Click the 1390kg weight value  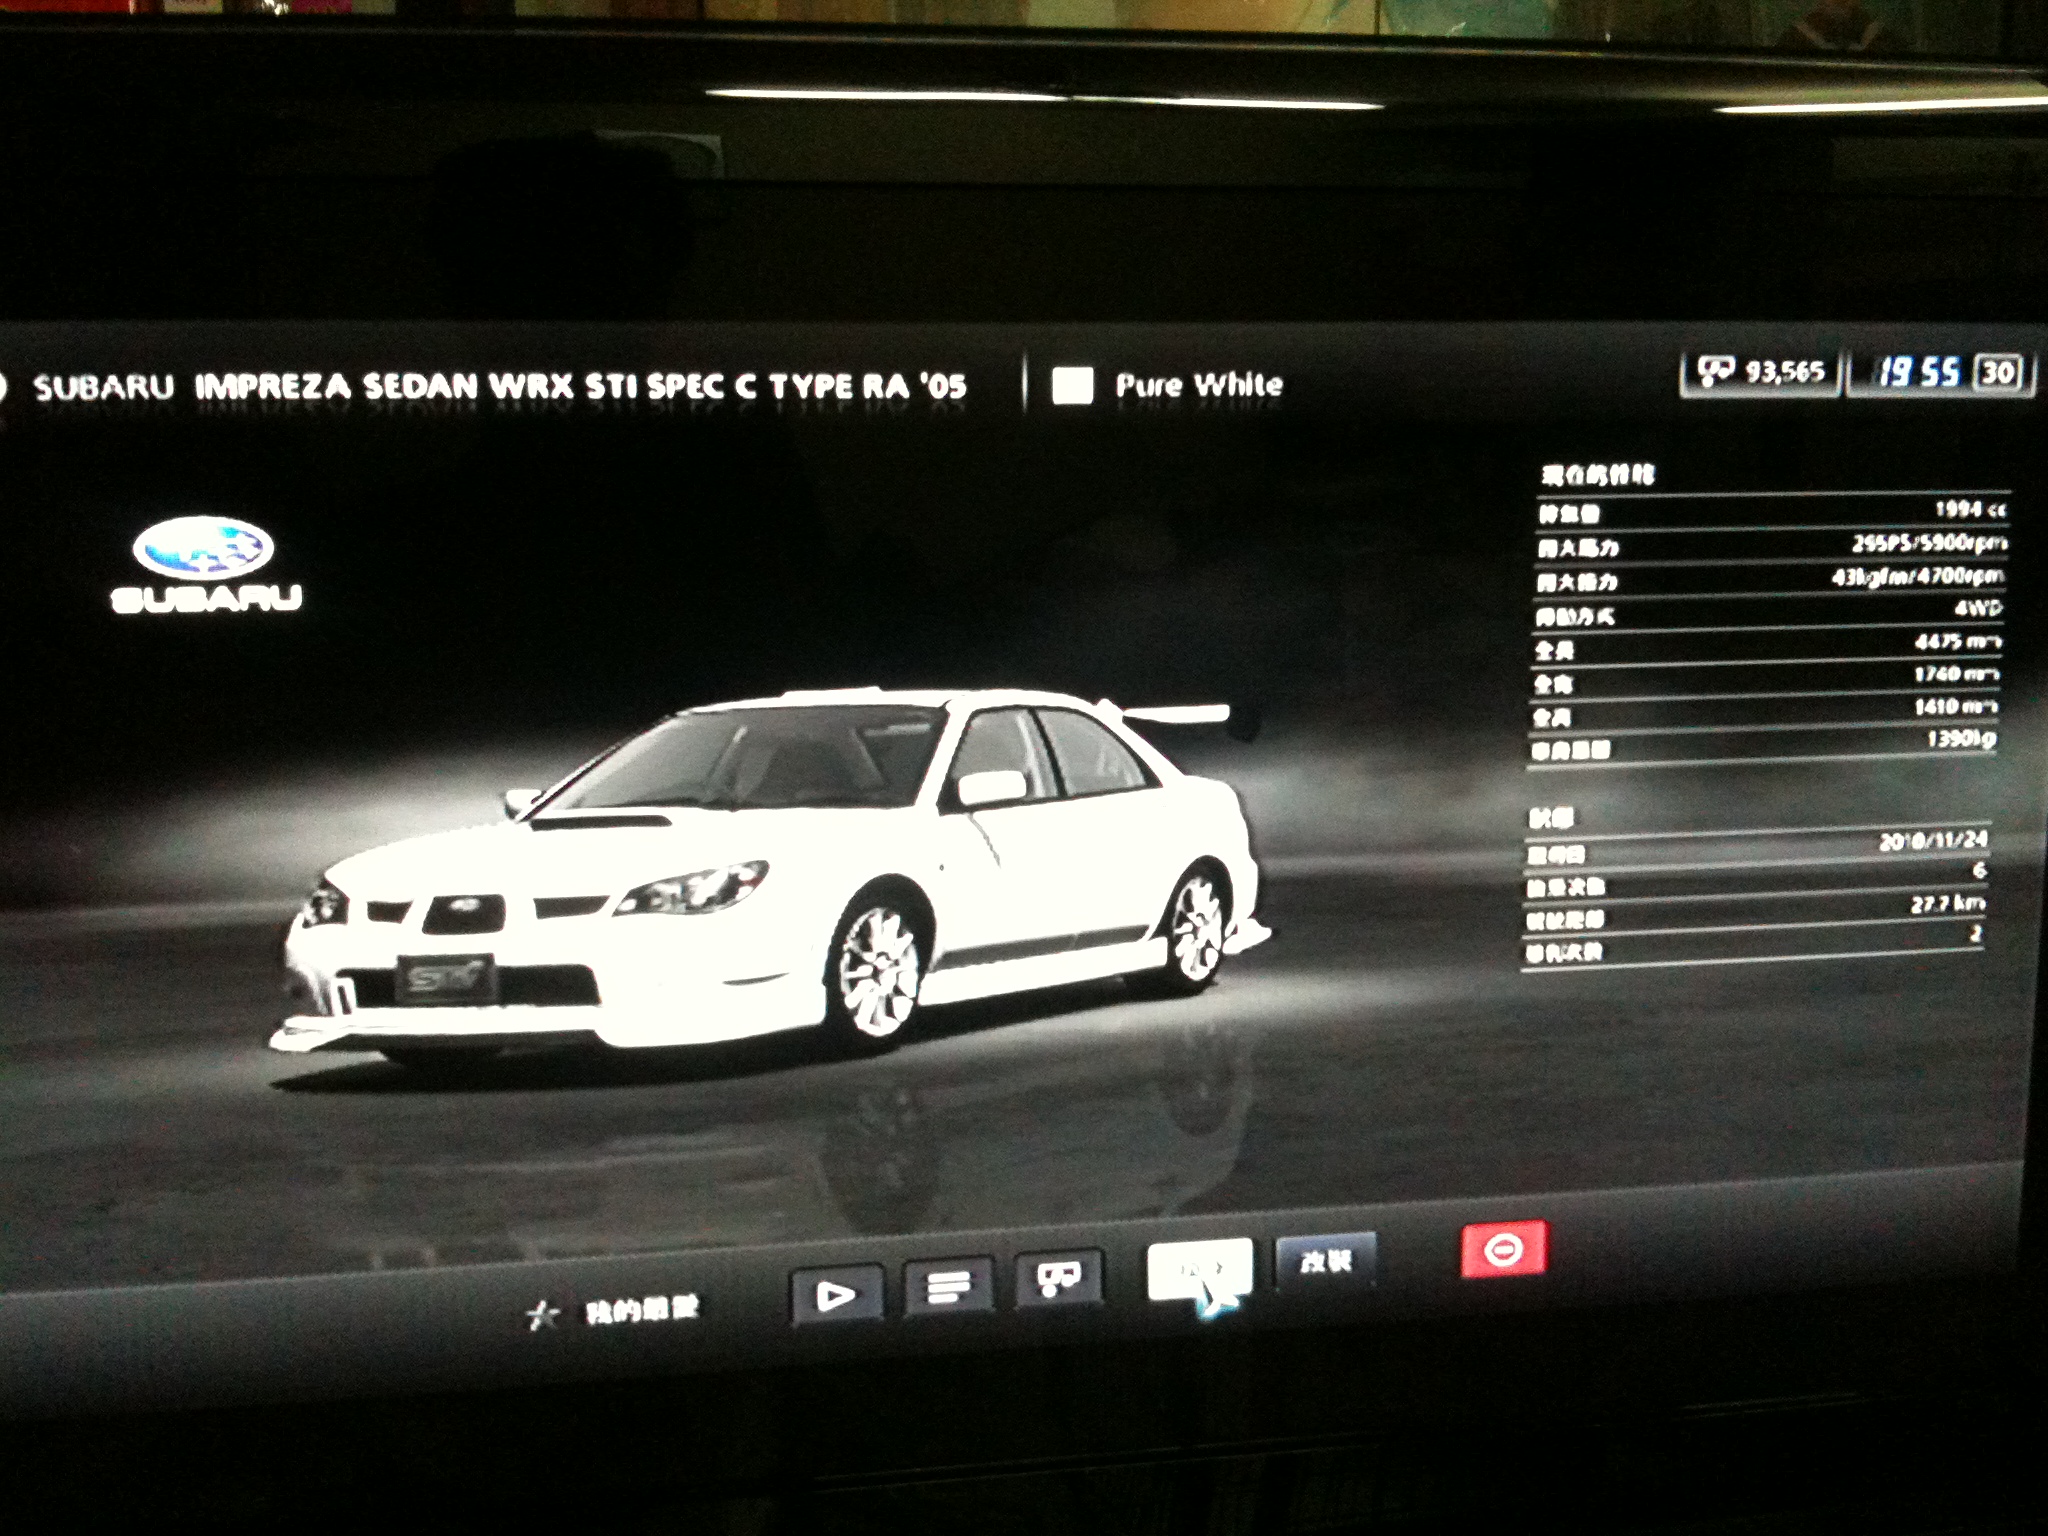pos(1960,739)
